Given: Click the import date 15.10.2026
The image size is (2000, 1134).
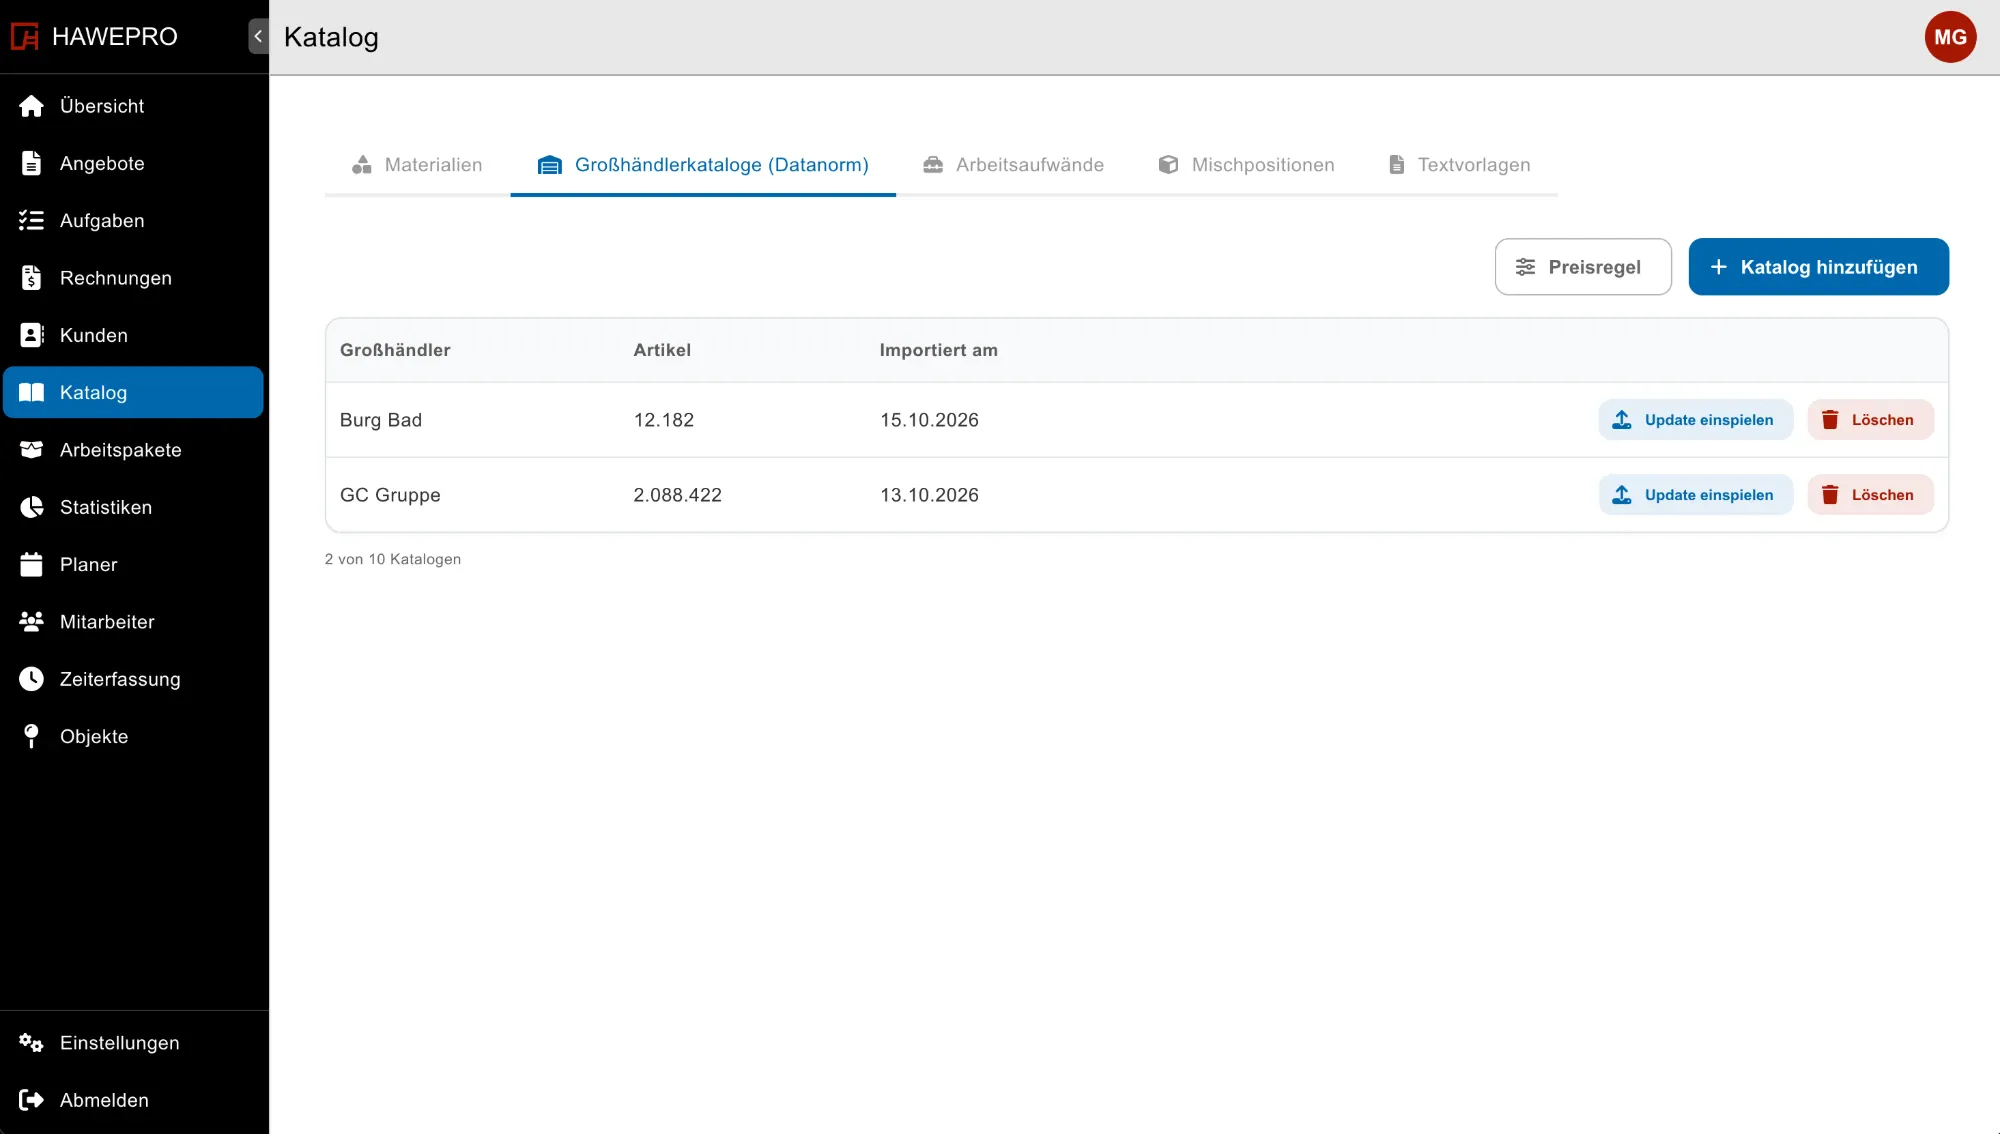Looking at the screenshot, I should click(x=929, y=420).
